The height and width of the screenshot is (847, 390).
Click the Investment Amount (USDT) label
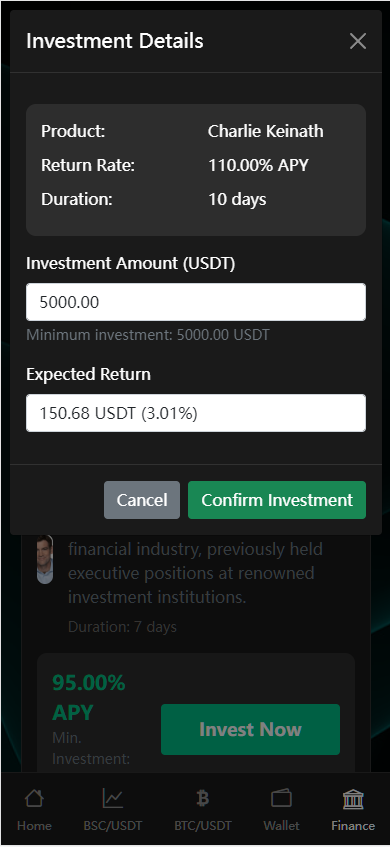pyautogui.click(x=131, y=264)
